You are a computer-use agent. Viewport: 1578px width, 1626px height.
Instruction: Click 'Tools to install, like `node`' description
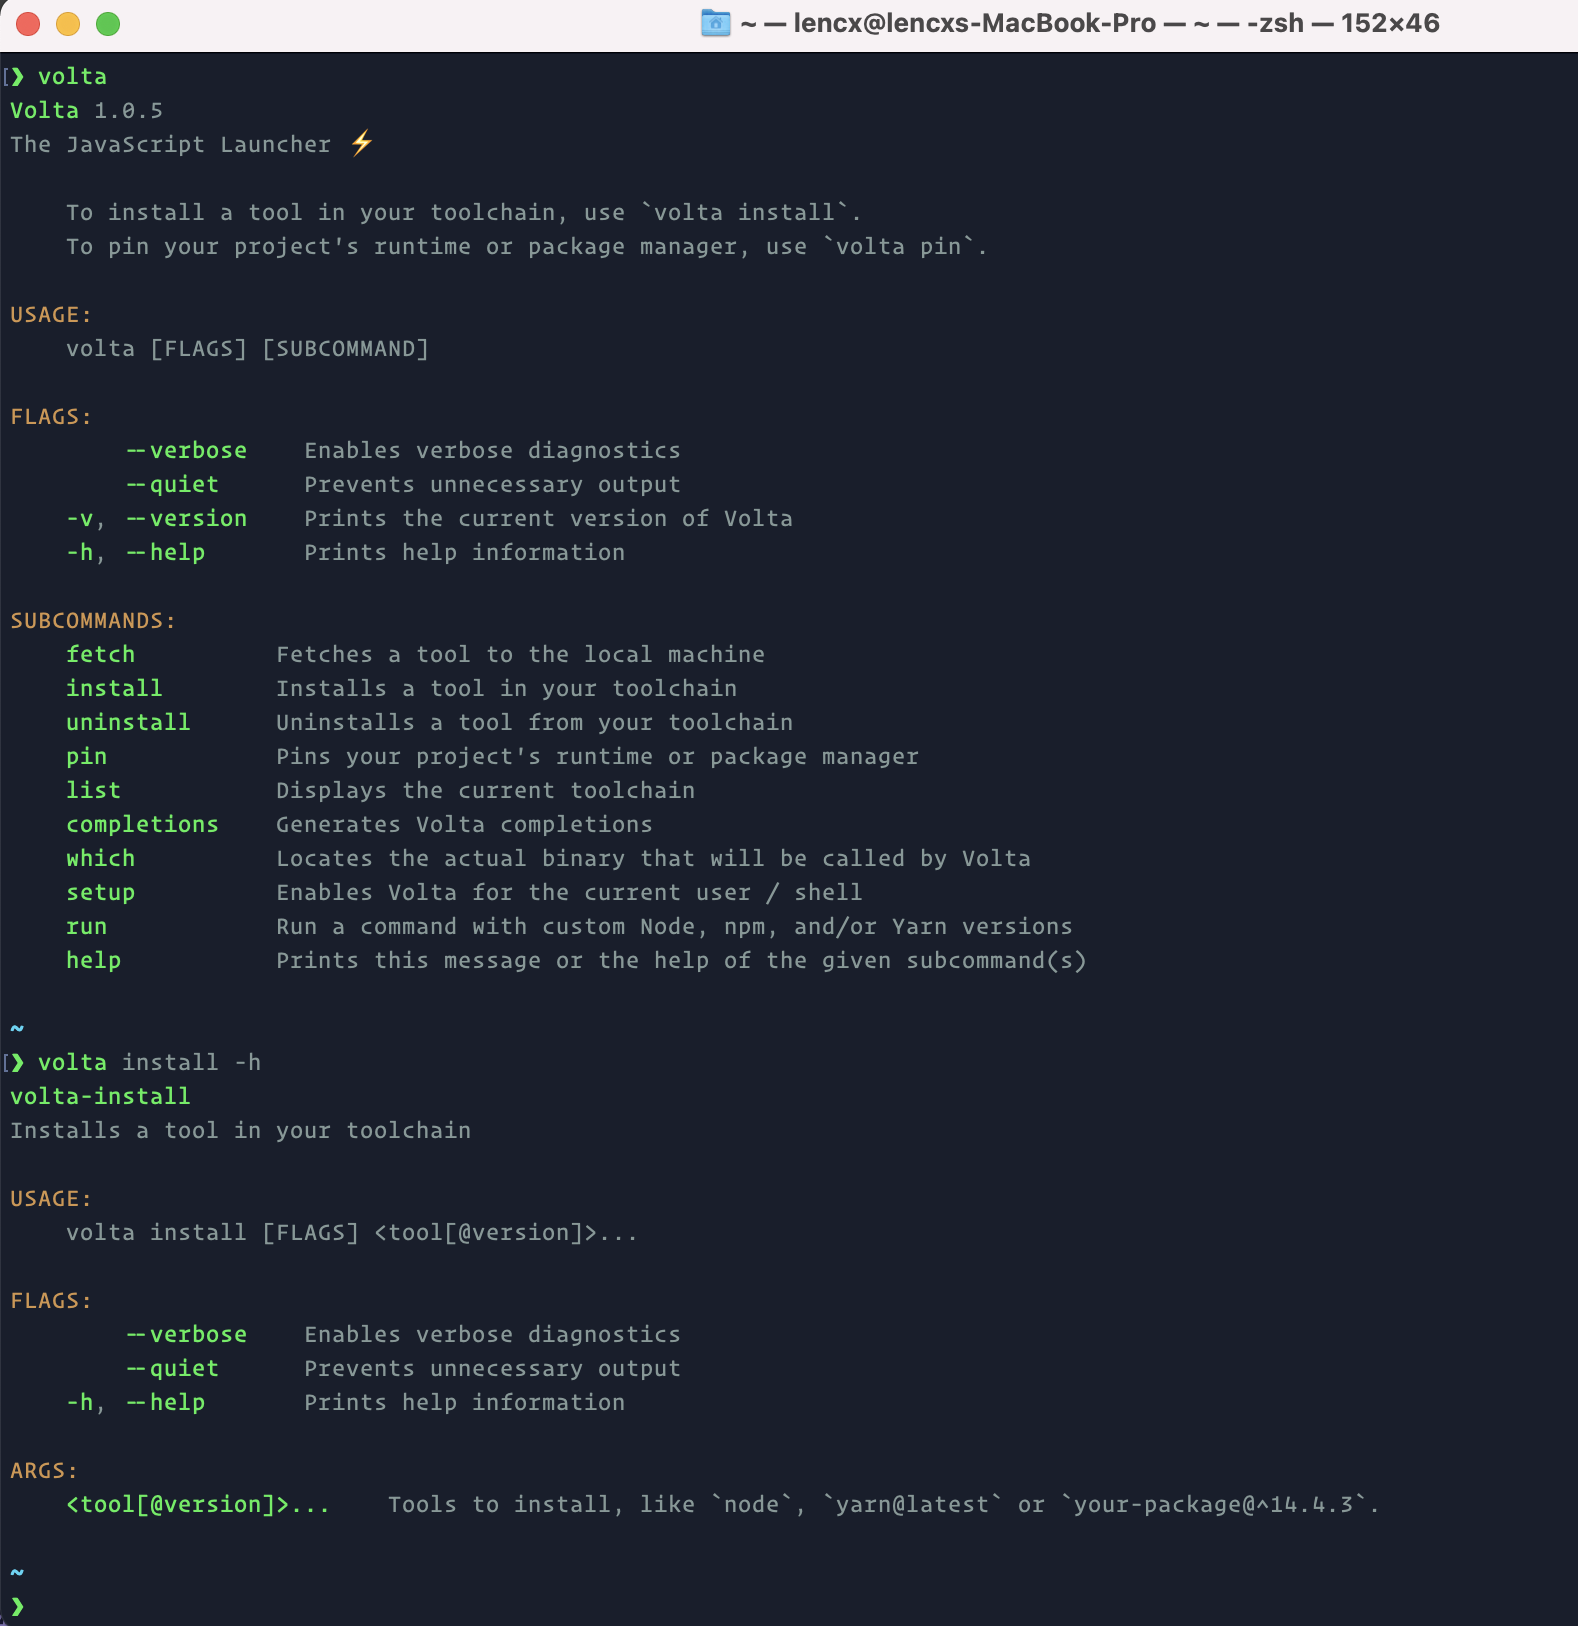(x=884, y=1504)
